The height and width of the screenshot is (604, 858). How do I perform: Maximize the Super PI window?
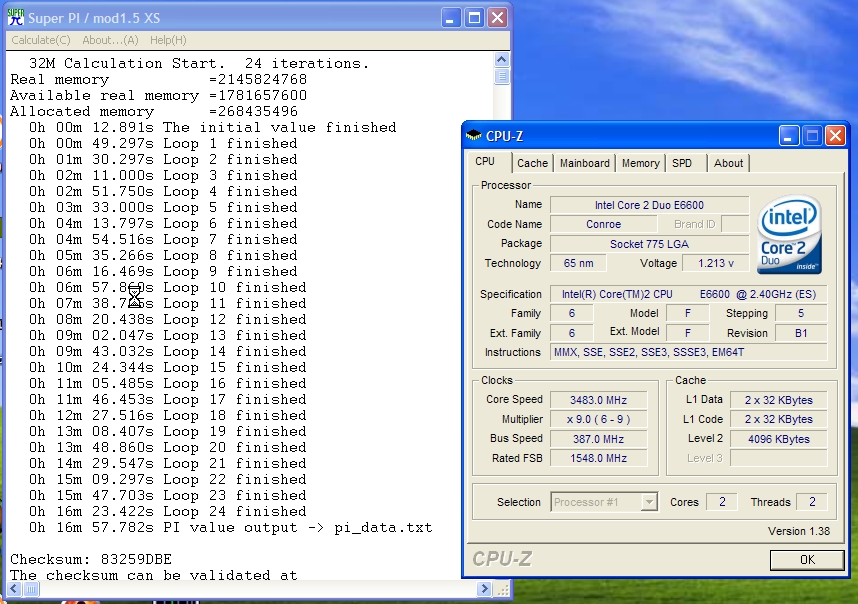click(x=474, y=18)
